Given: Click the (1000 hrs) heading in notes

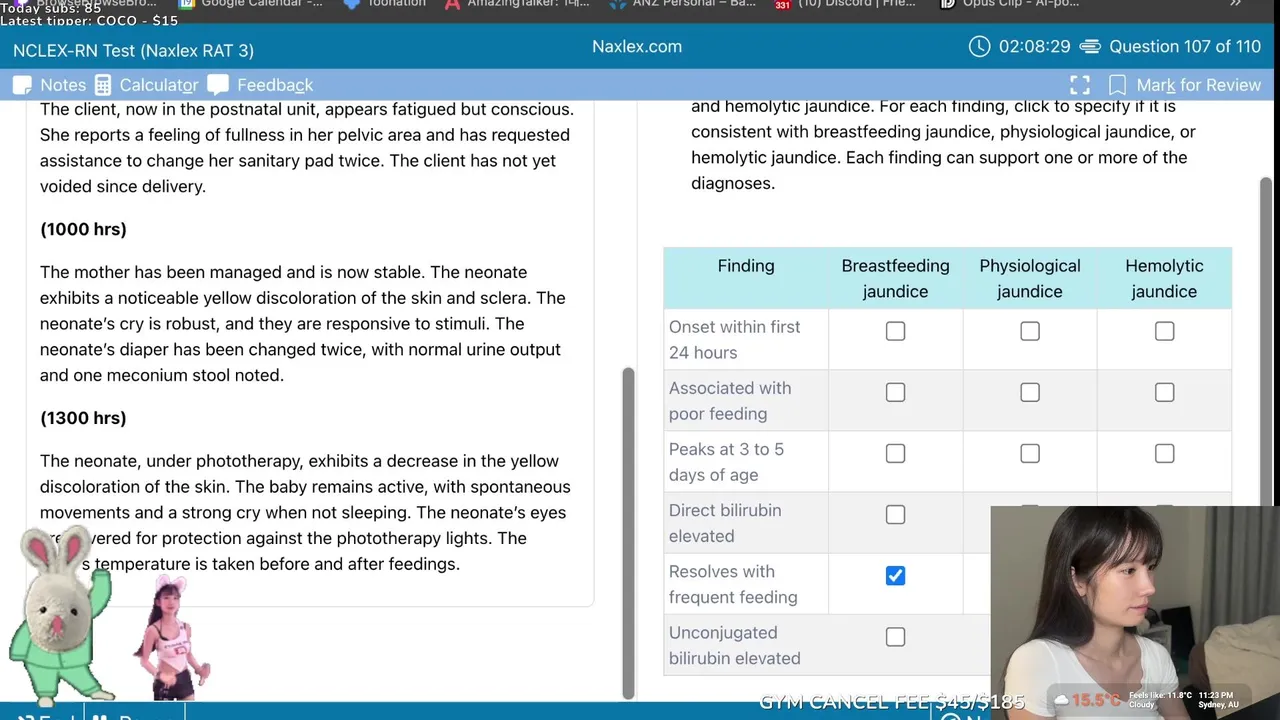Looking at the screenshot, I should pyautogui.click(x=83, y=229).
